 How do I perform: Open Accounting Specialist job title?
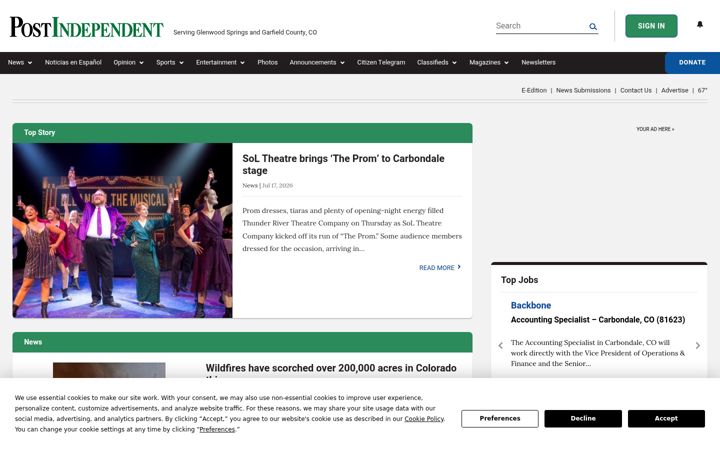tap(598, 320)
